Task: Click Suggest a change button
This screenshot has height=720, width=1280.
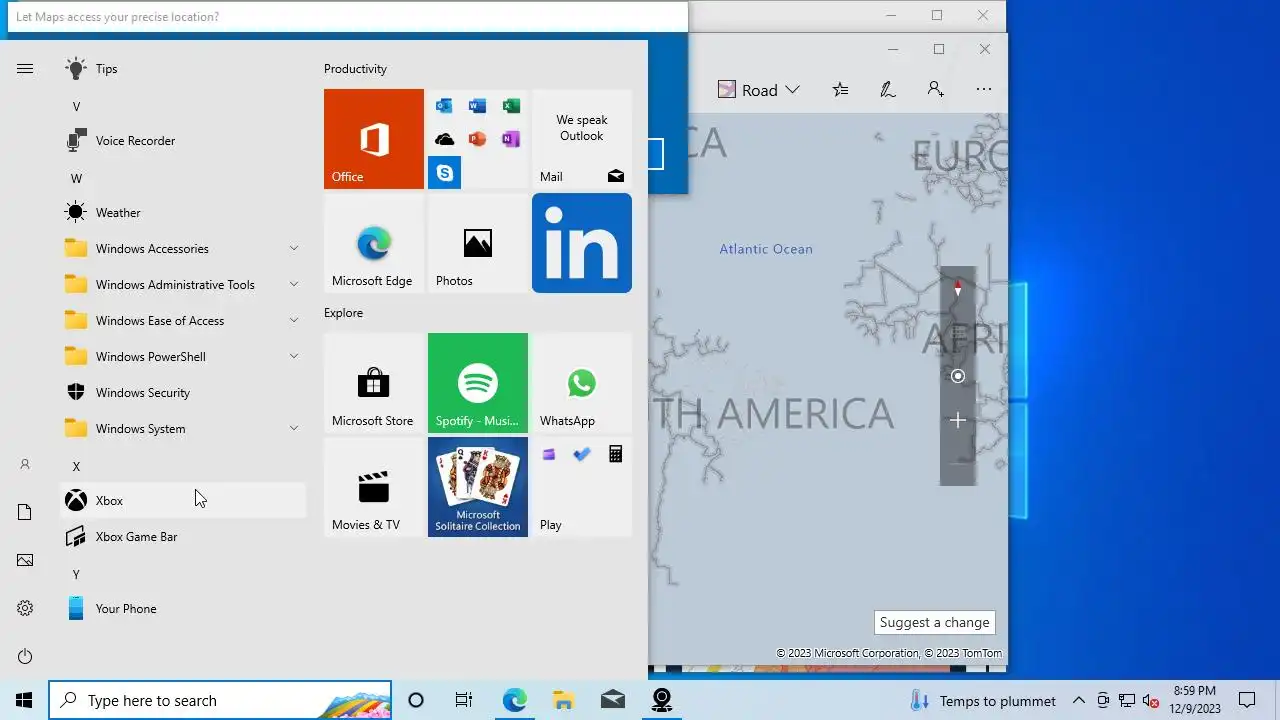Action: (x=934, y=622)
